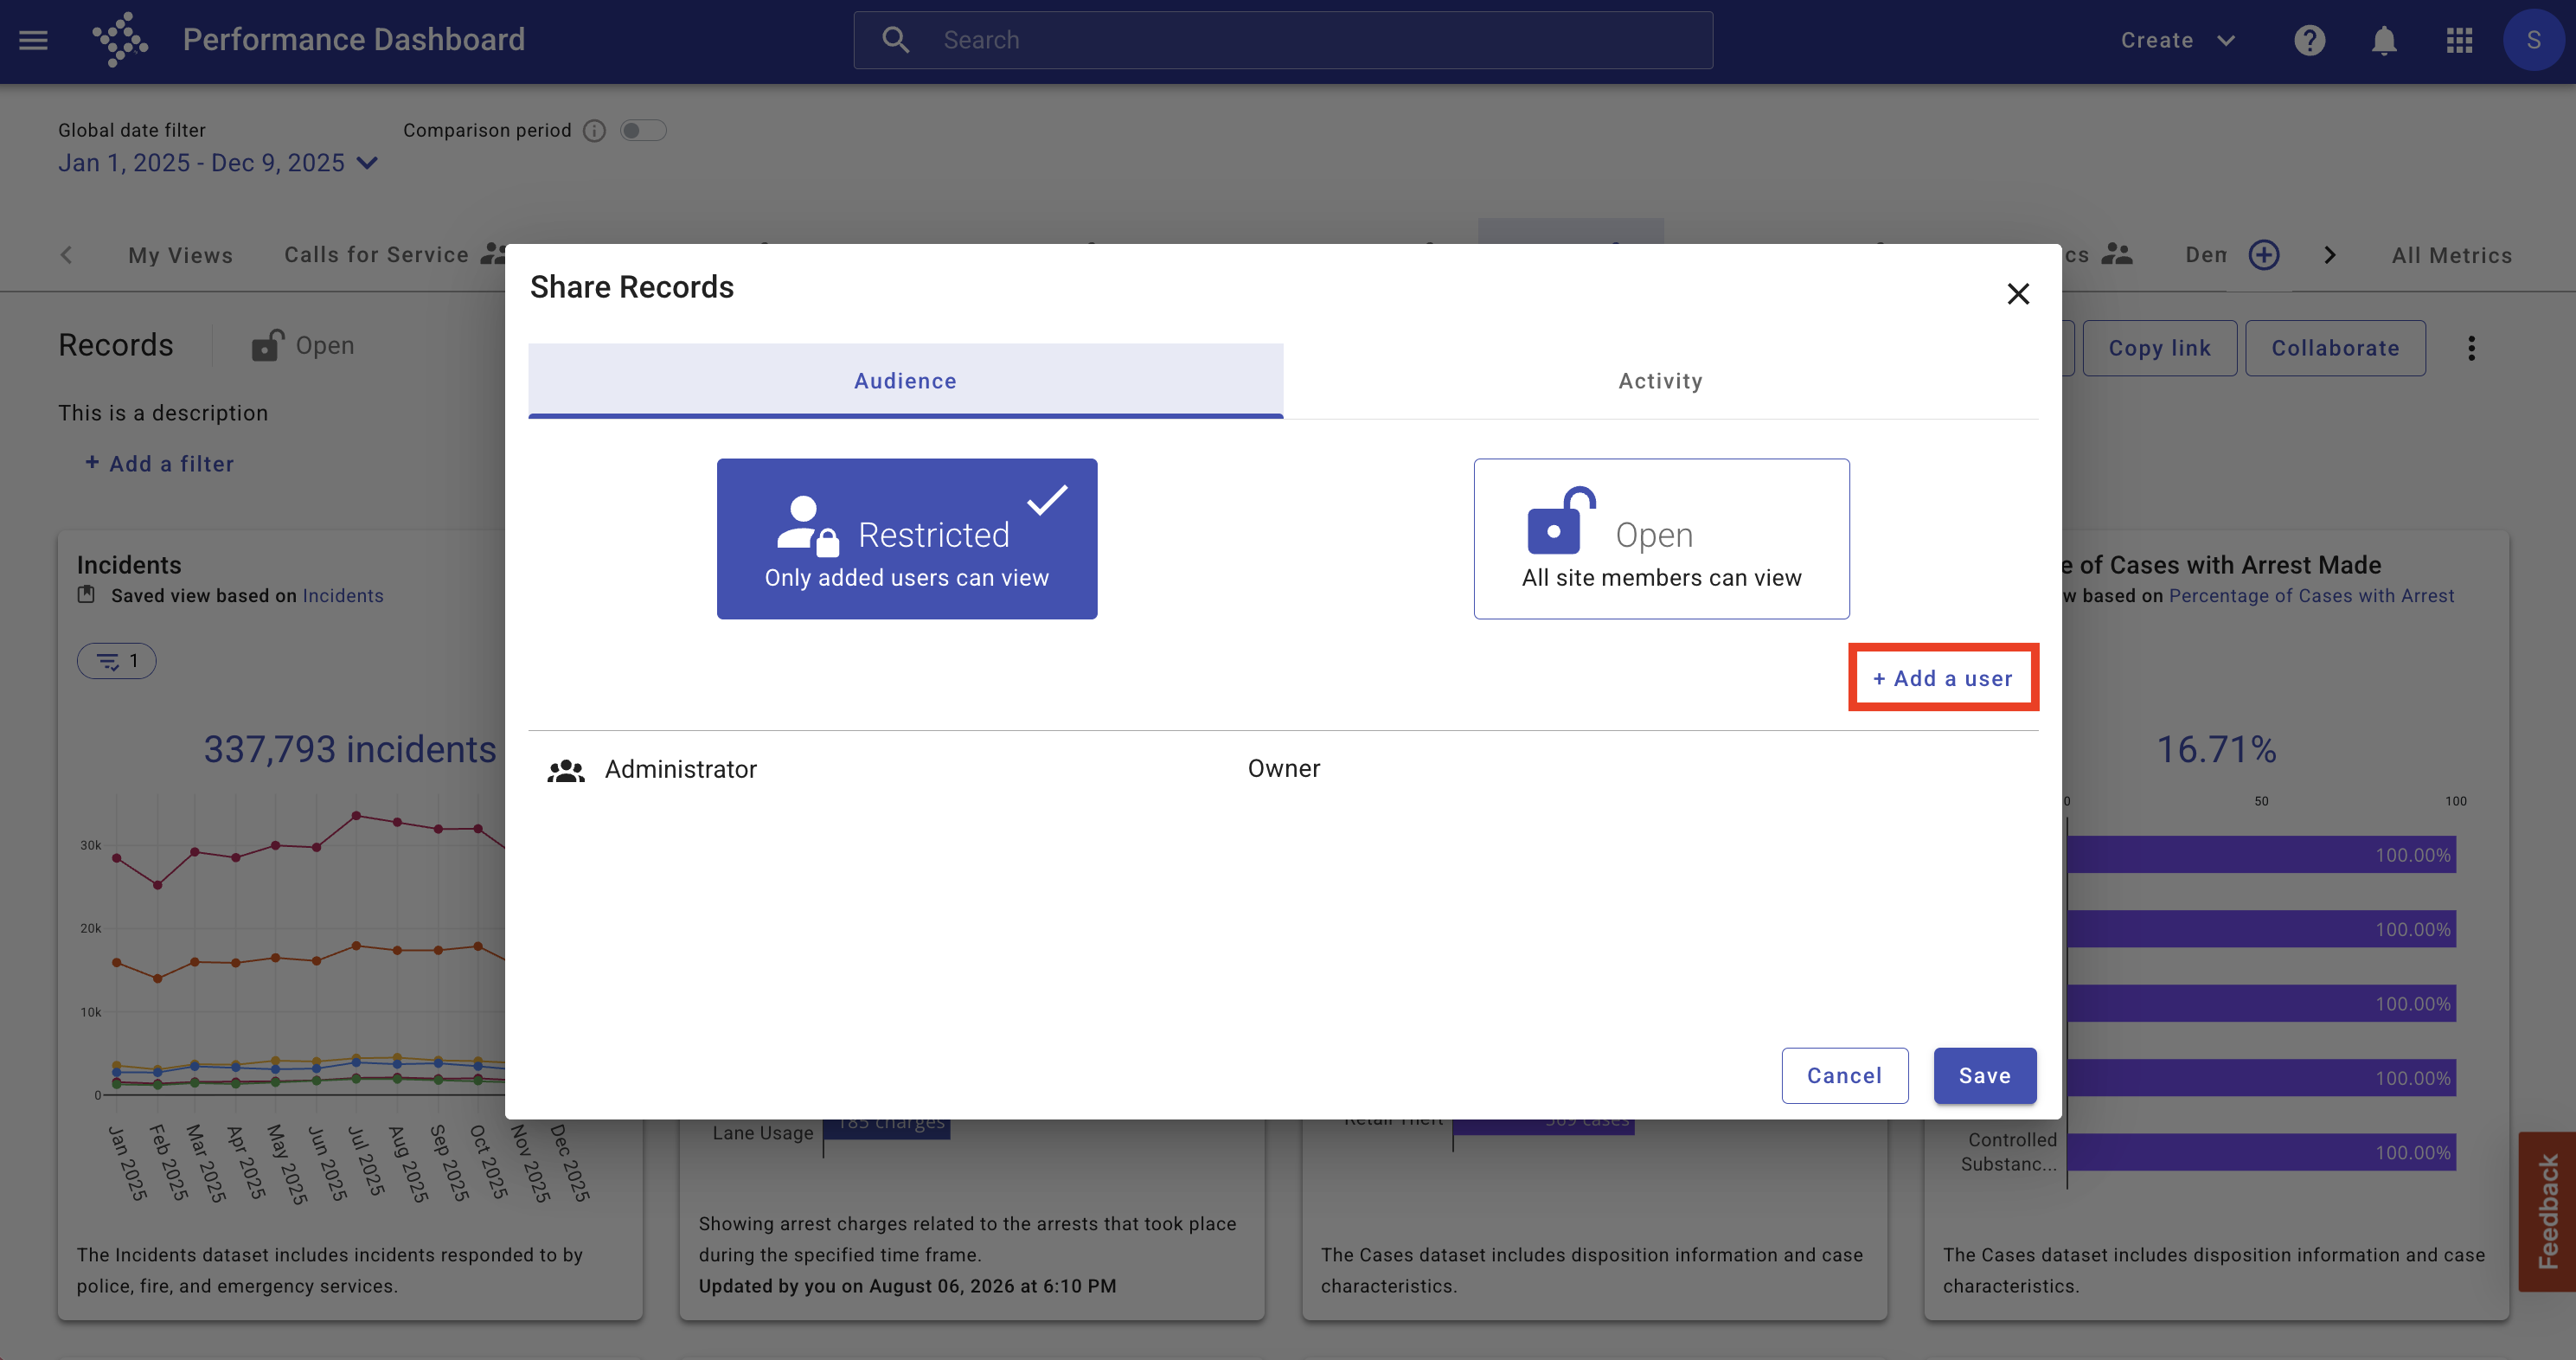Click the Lane Usage bar label
The width and height of the screenshot is (2576, 1360).
coord(763,1133)
